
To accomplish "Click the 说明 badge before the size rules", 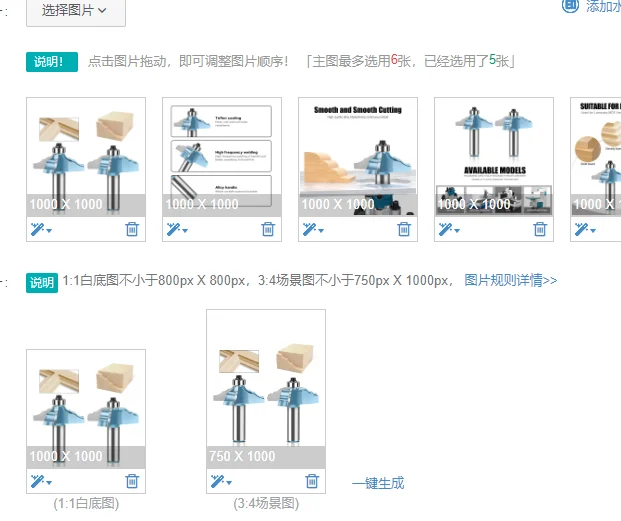I will tap(42, 283).
